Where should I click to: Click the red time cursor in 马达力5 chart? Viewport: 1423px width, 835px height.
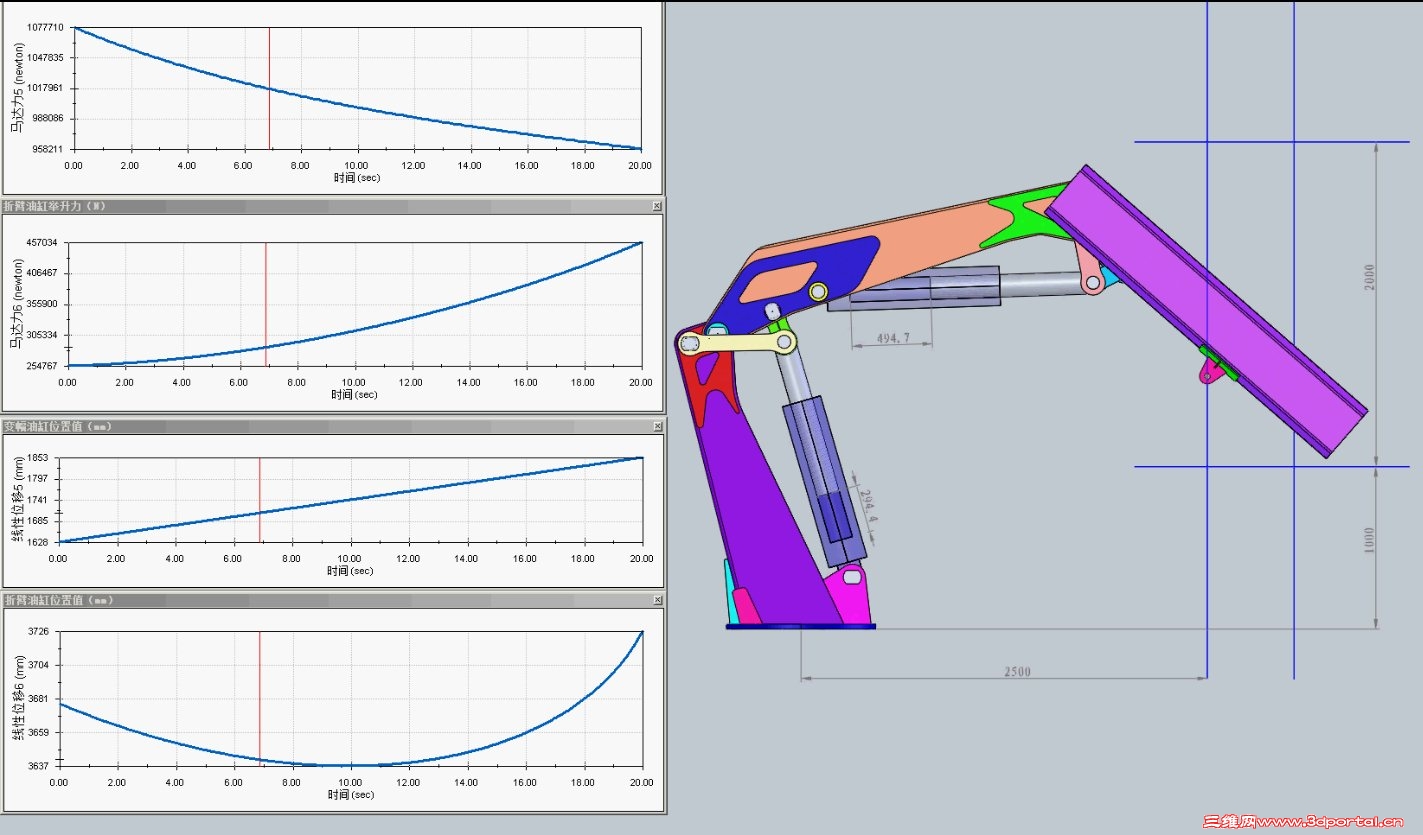coord(269,88)
